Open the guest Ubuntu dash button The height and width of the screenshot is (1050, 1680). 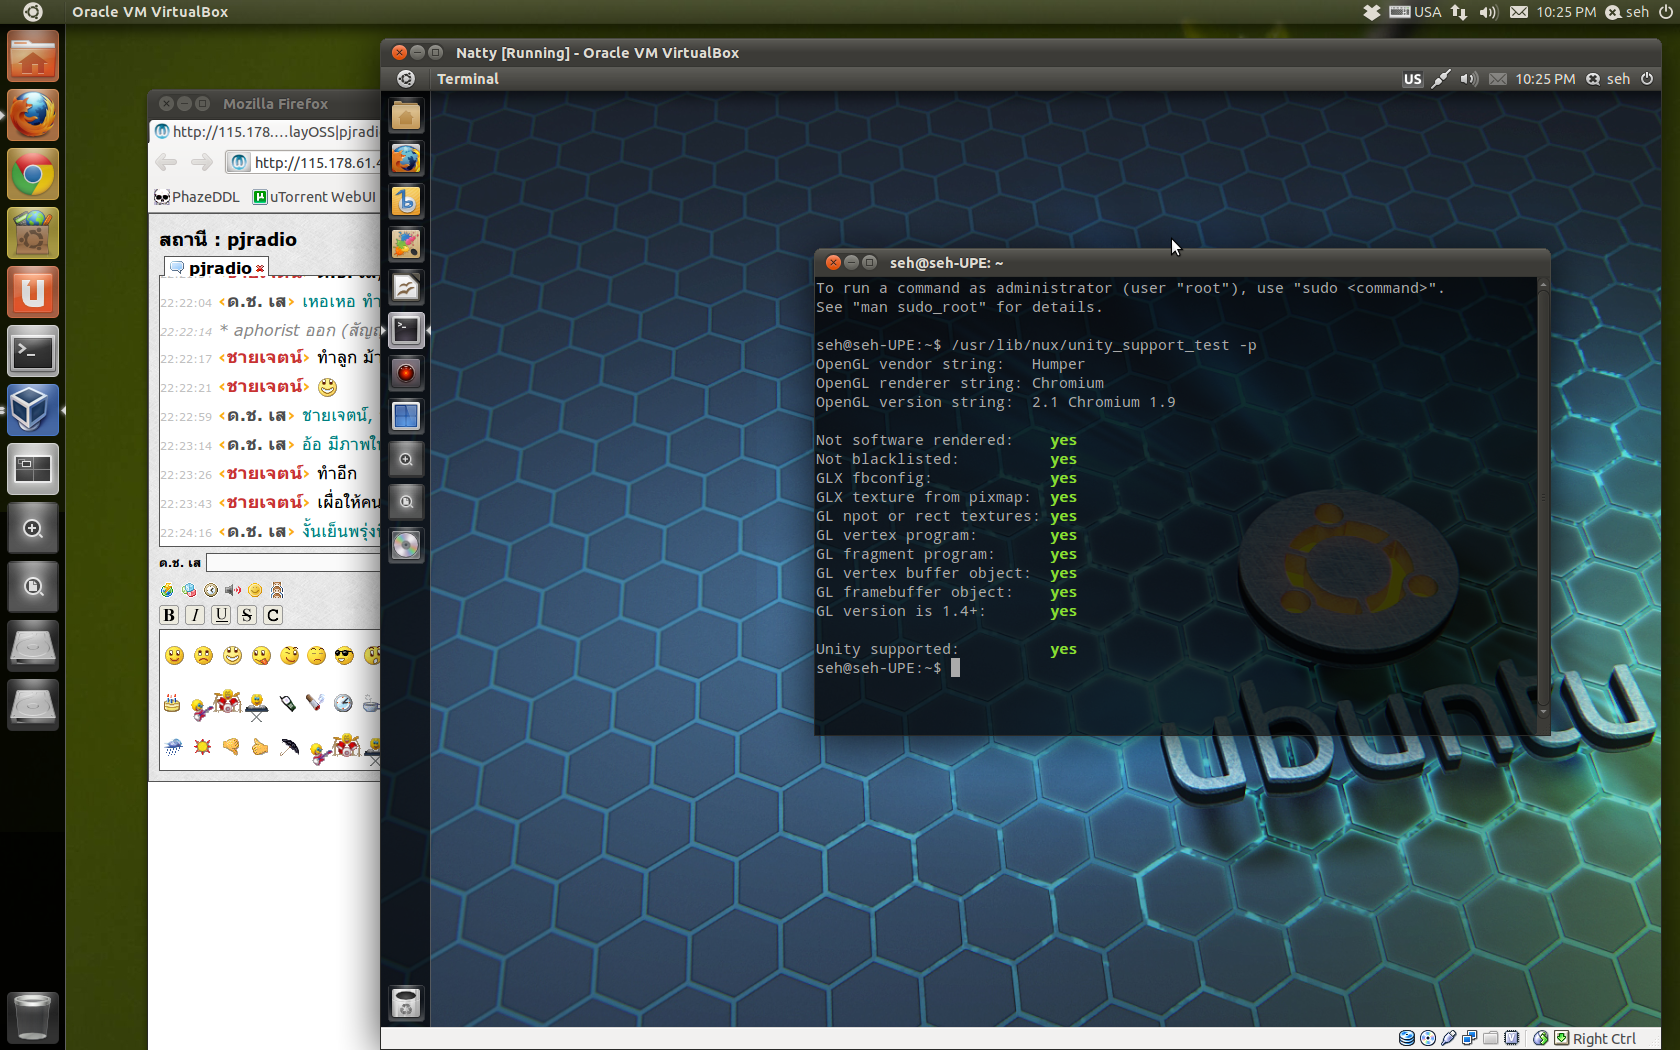click(406, 79)
